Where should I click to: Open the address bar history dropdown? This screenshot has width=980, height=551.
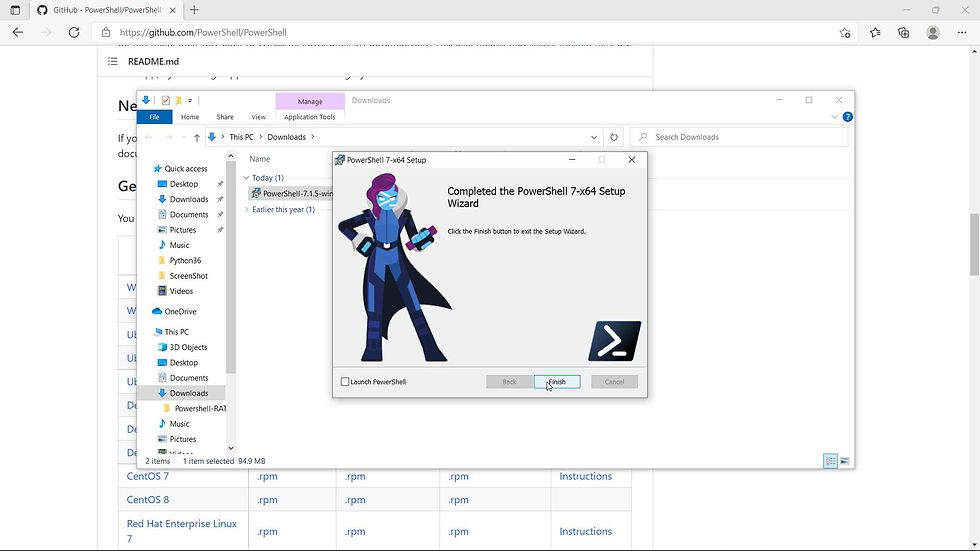pos(594,137)
